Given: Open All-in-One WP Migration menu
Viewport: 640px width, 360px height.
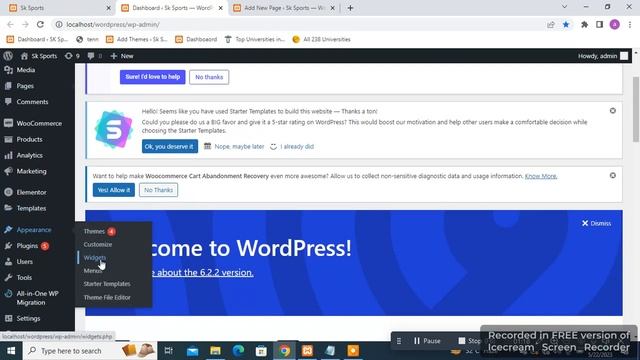Looking at the screenshot, I should [37, 298].
